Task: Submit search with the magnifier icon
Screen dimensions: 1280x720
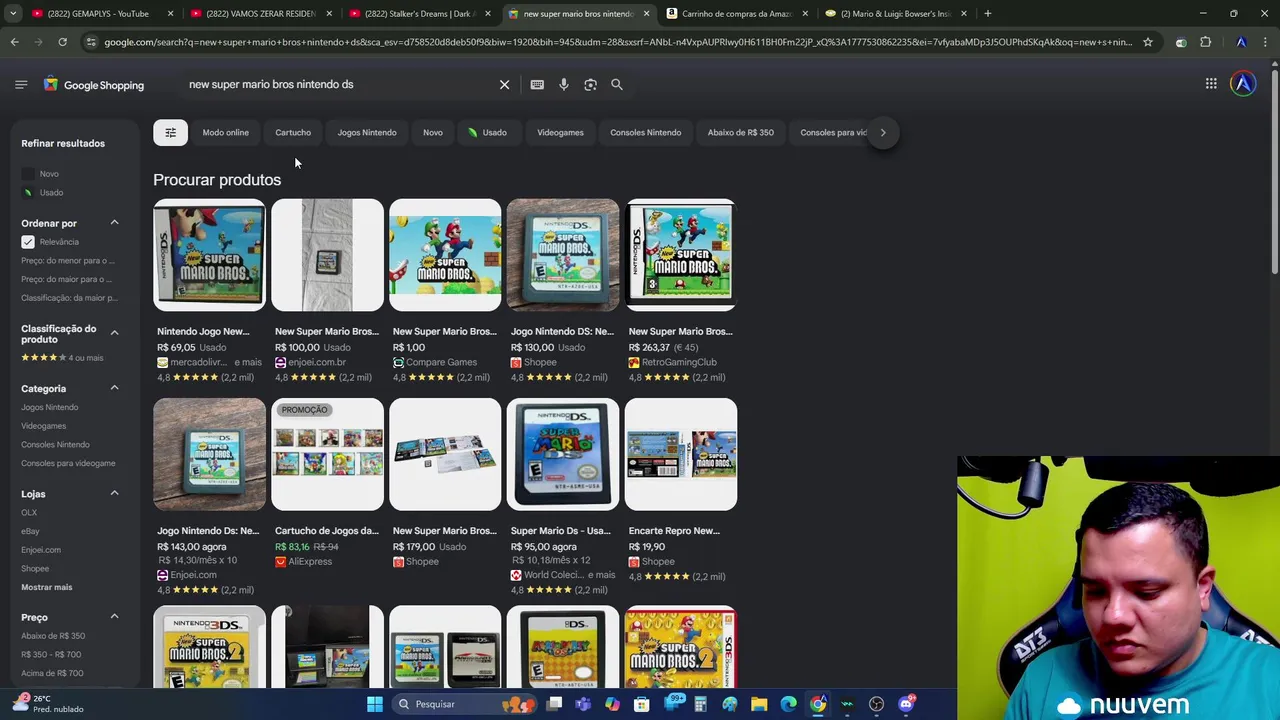Action: coord(617,85)
